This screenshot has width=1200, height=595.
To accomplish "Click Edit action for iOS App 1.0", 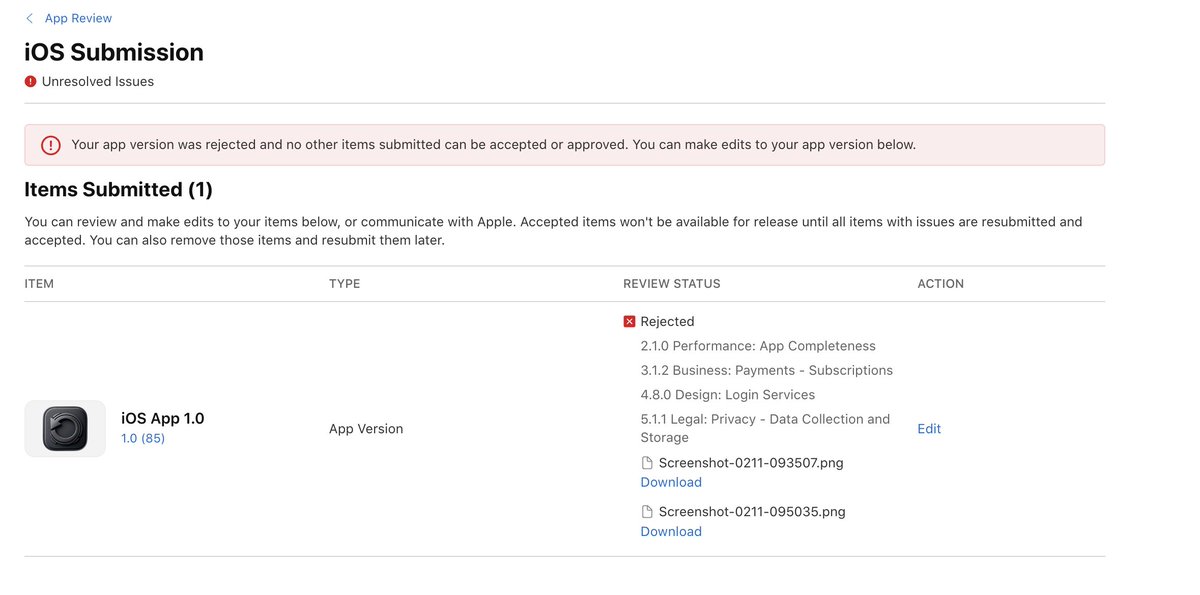I will click(x=929, y=429).
